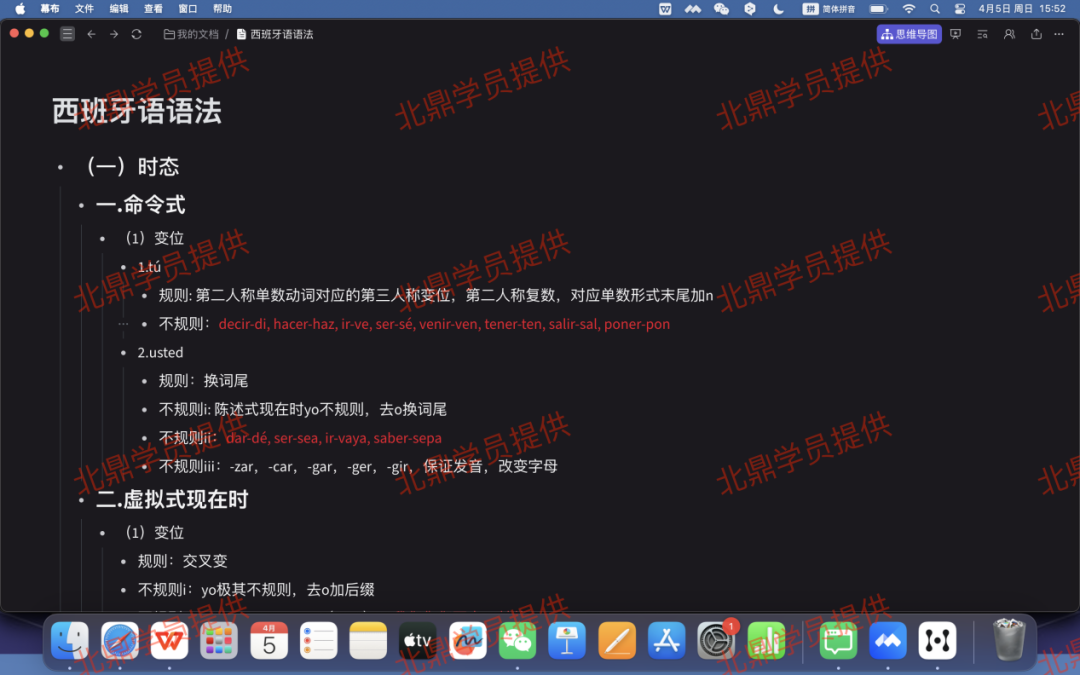Screen dimensions: 1080x675
Task: Open the 查看 menu
Action: point(153,9)
